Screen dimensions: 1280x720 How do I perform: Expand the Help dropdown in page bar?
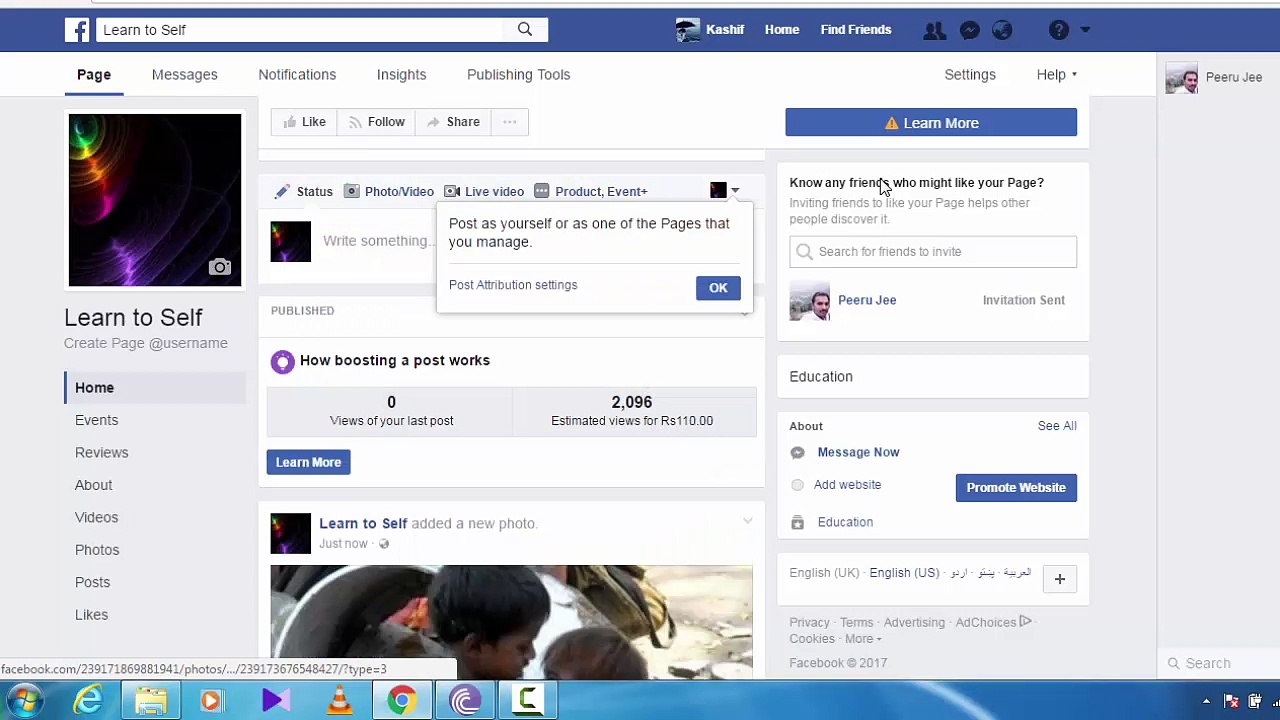[x=1057, y=75]
